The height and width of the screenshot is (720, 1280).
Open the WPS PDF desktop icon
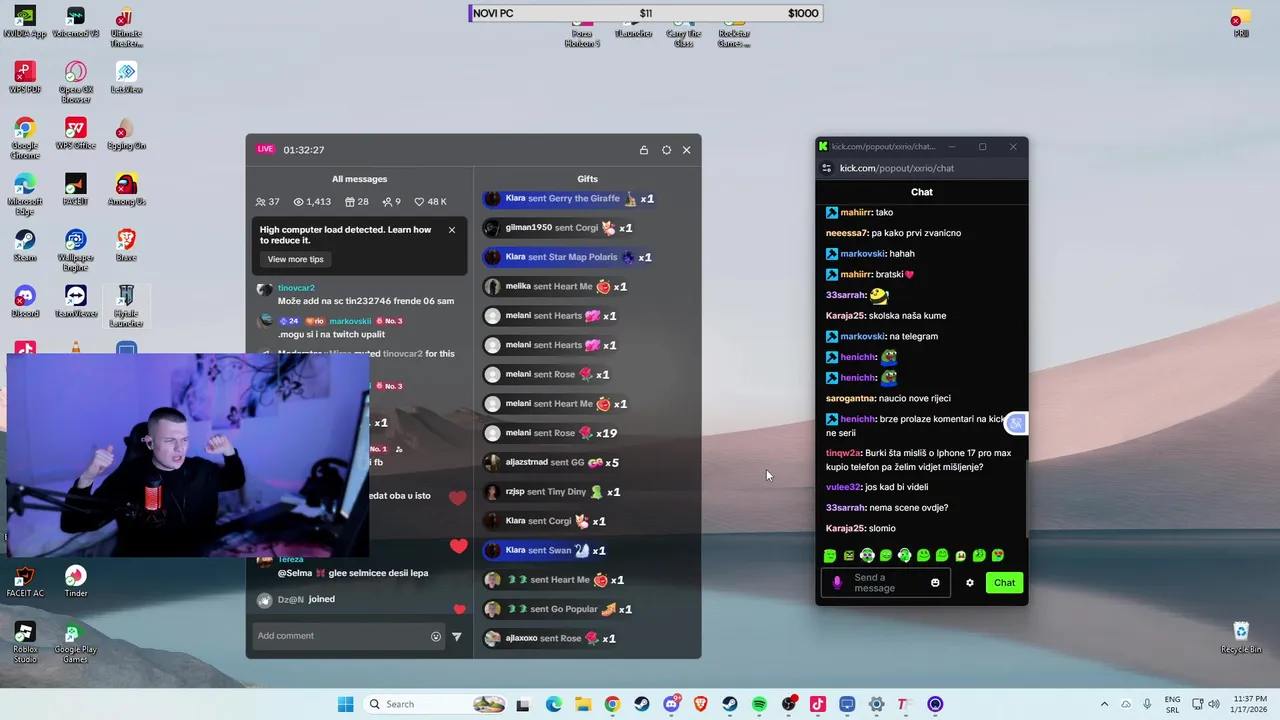pos(25,78)
